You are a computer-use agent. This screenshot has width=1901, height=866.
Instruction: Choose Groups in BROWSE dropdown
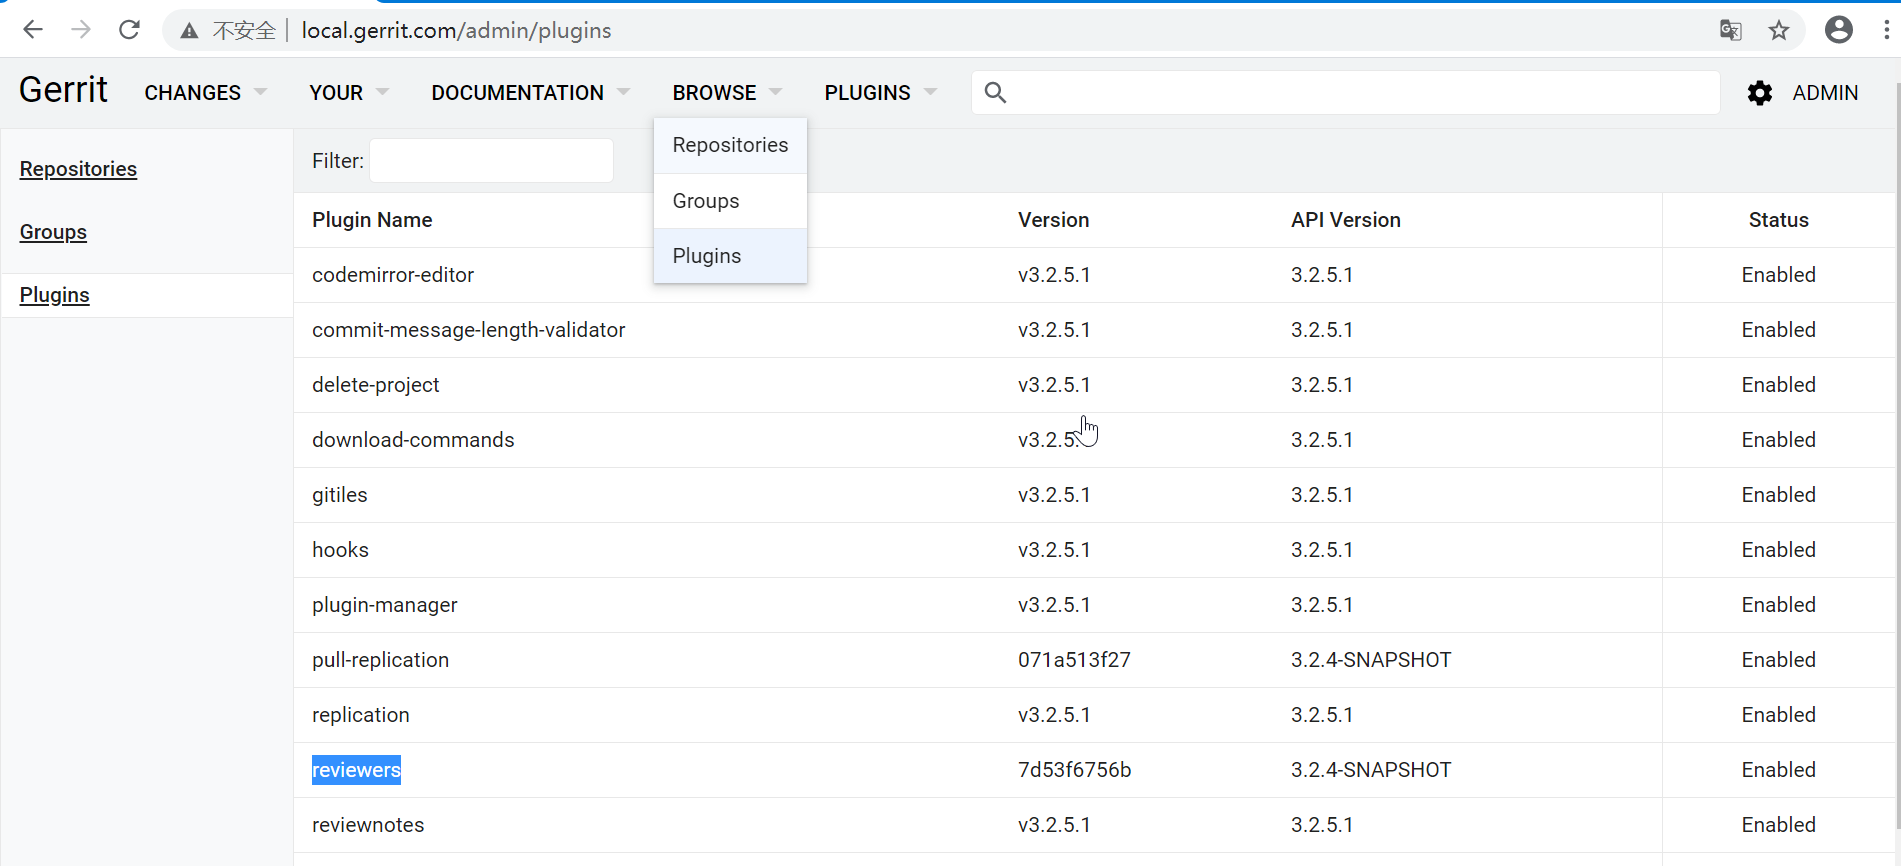(x=730, y=201)
